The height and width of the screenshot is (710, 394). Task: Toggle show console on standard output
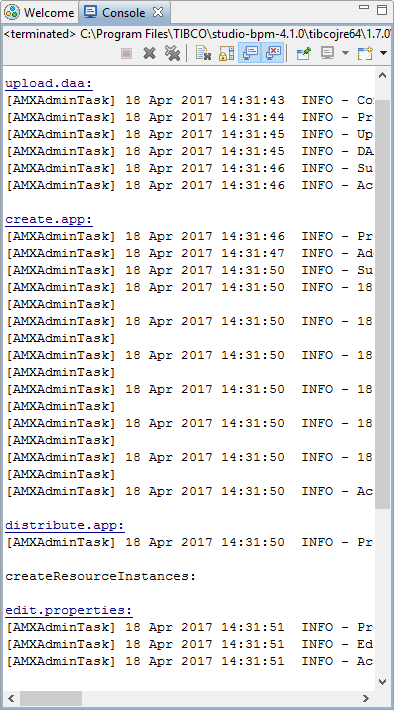pyautogui.click(x=250, y=53)
